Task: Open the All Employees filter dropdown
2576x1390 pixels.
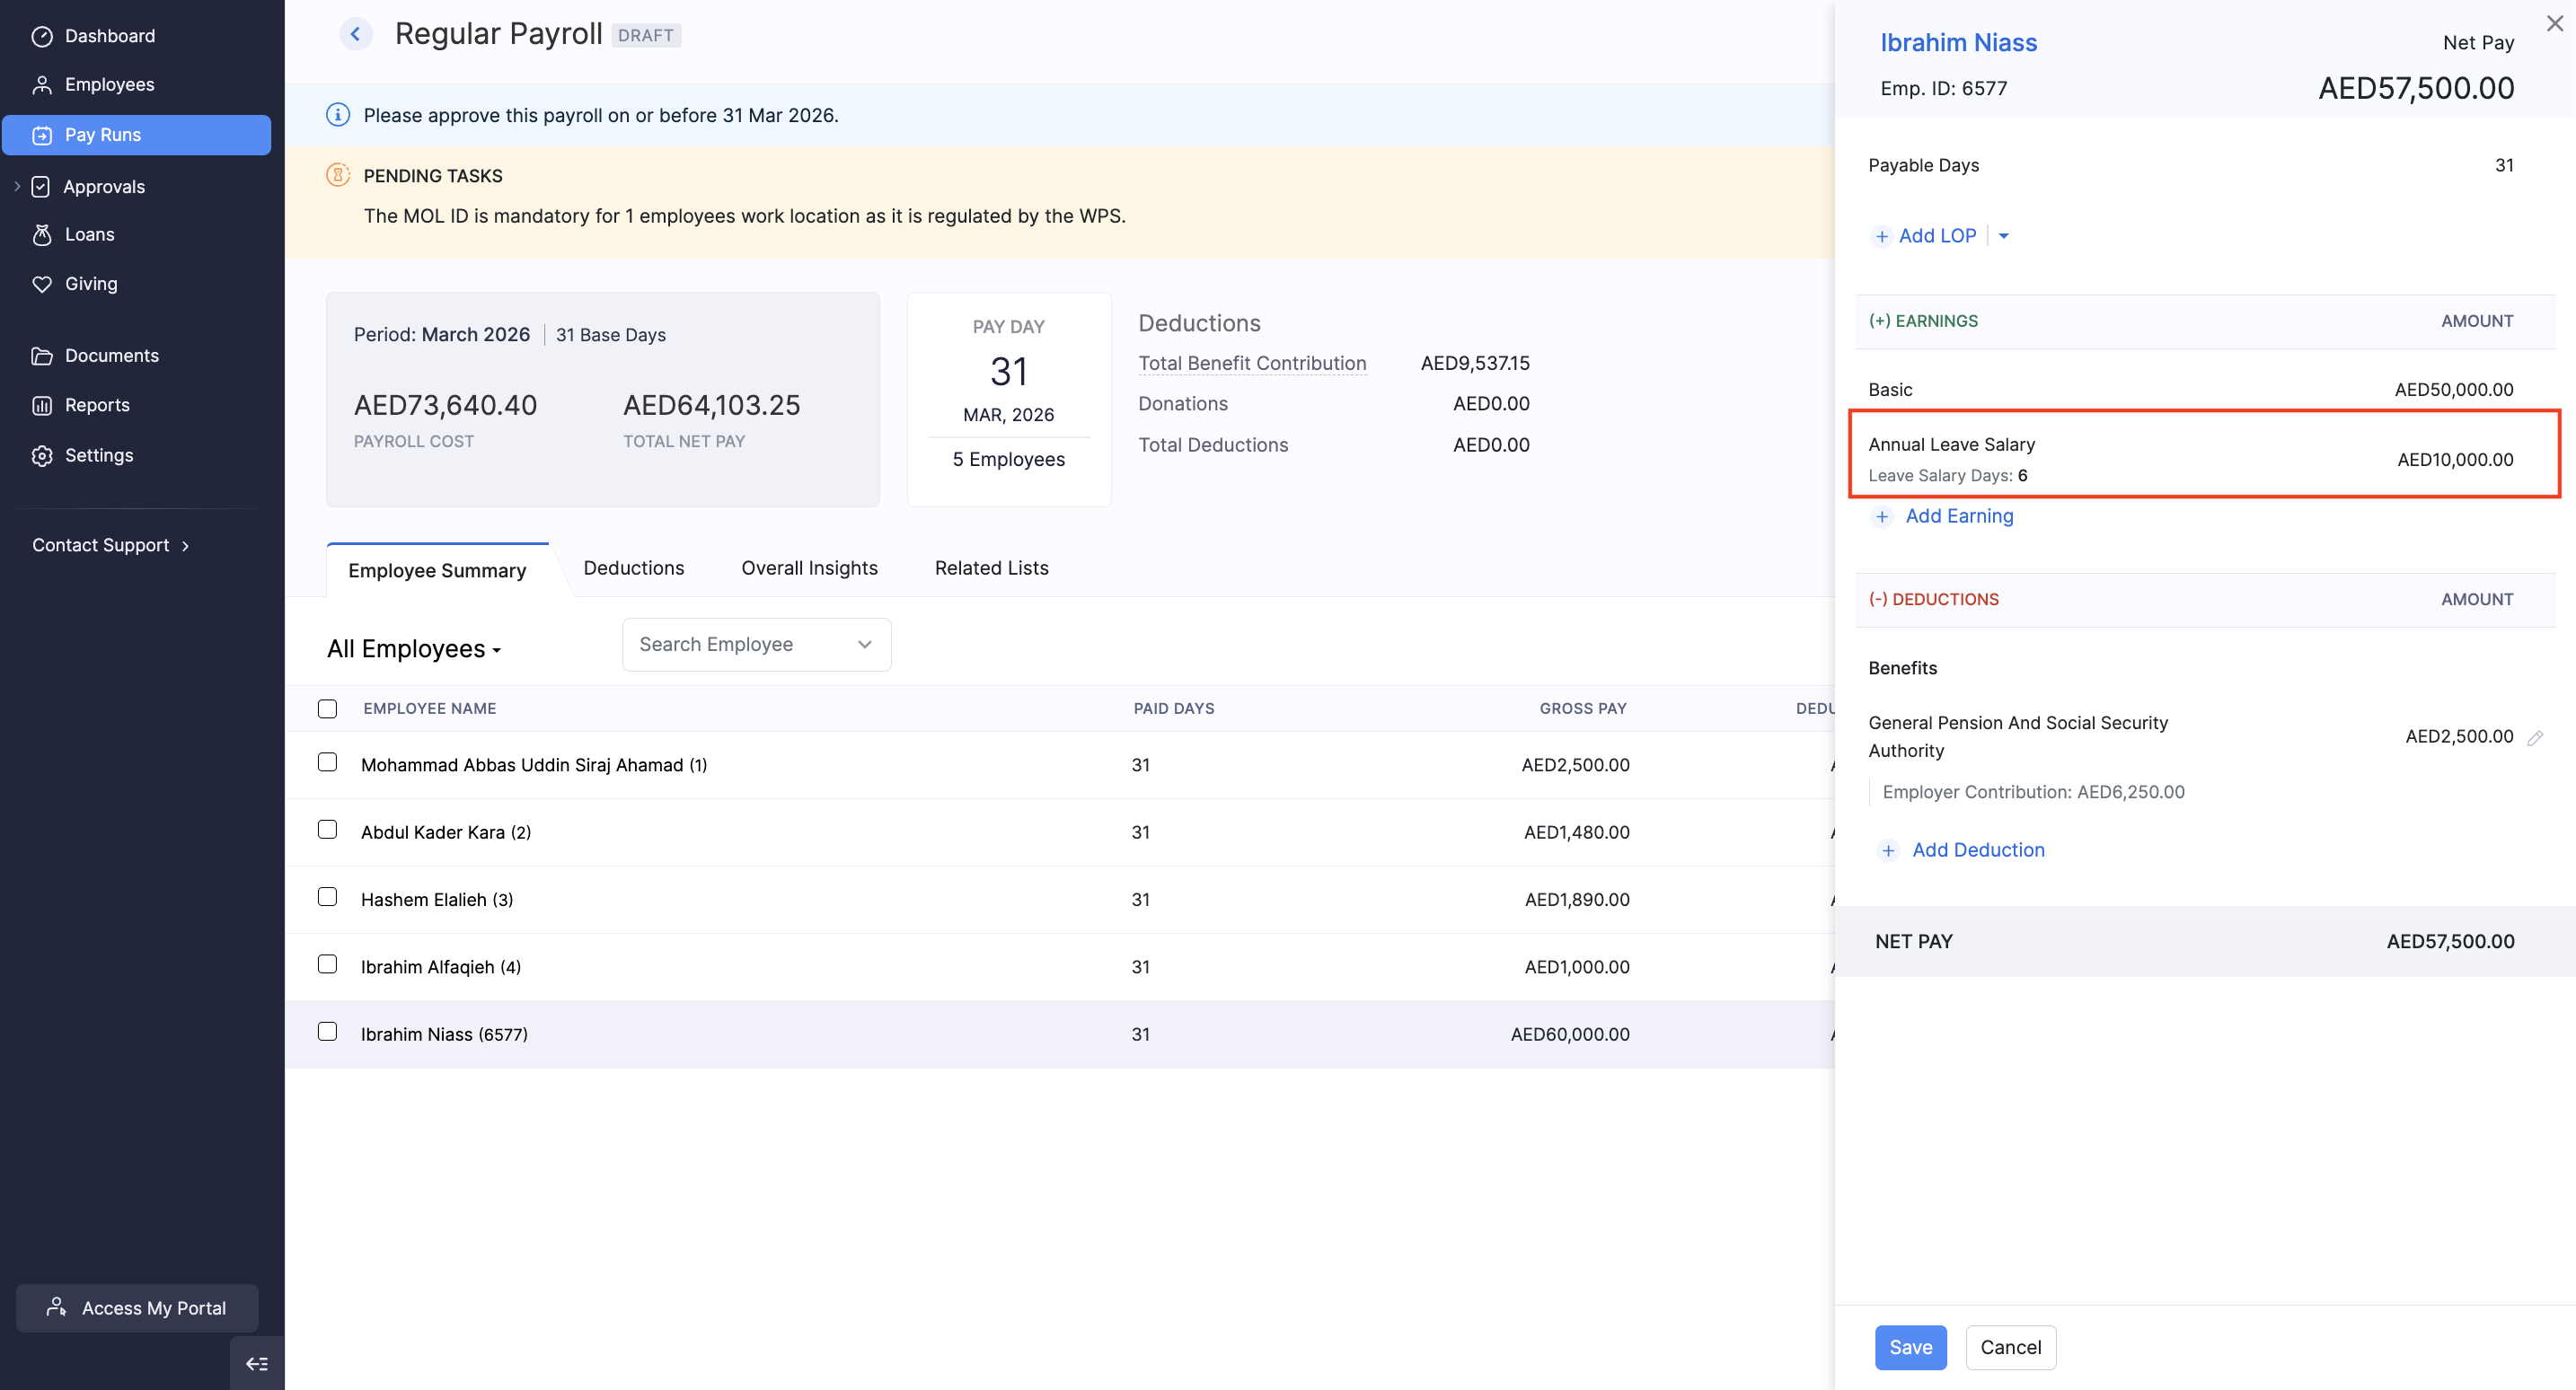Action: point(413,649)
